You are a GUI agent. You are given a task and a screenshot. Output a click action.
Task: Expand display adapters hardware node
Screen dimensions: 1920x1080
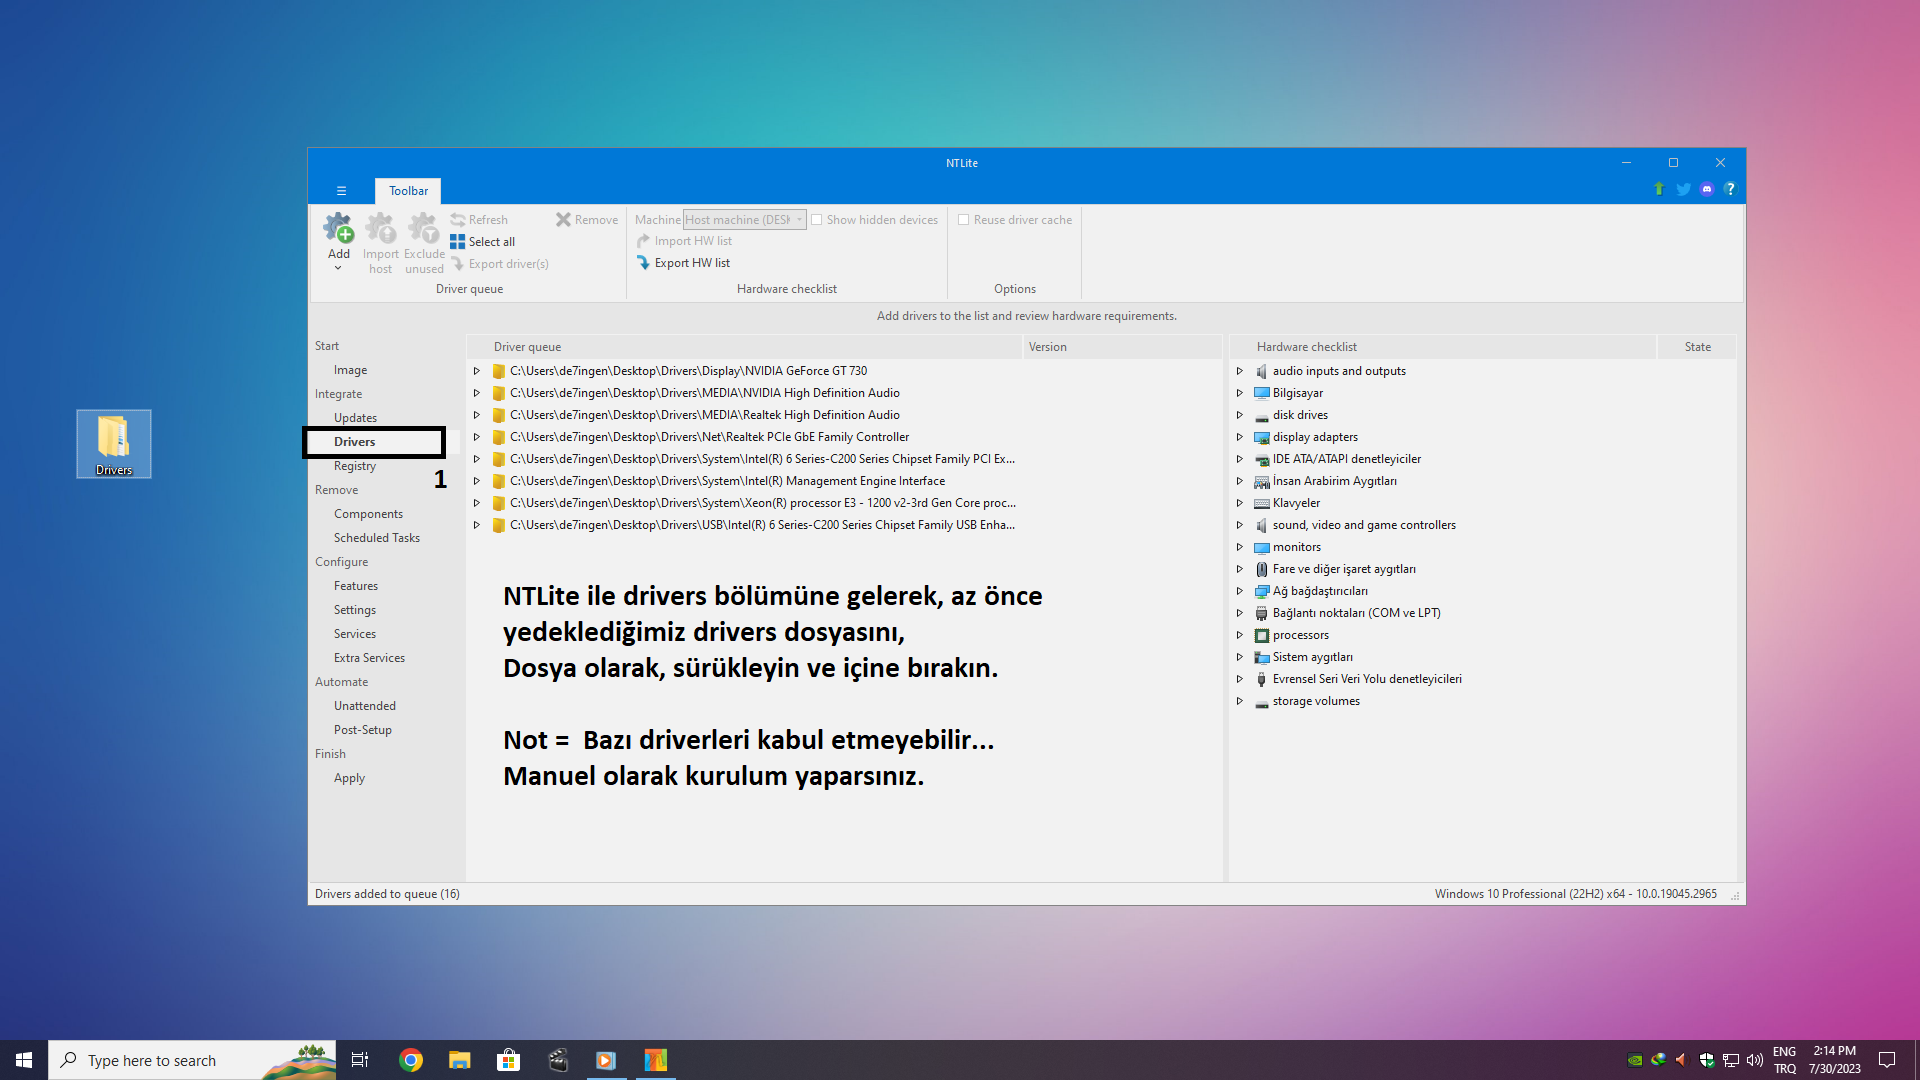[x=1240, y=437]
